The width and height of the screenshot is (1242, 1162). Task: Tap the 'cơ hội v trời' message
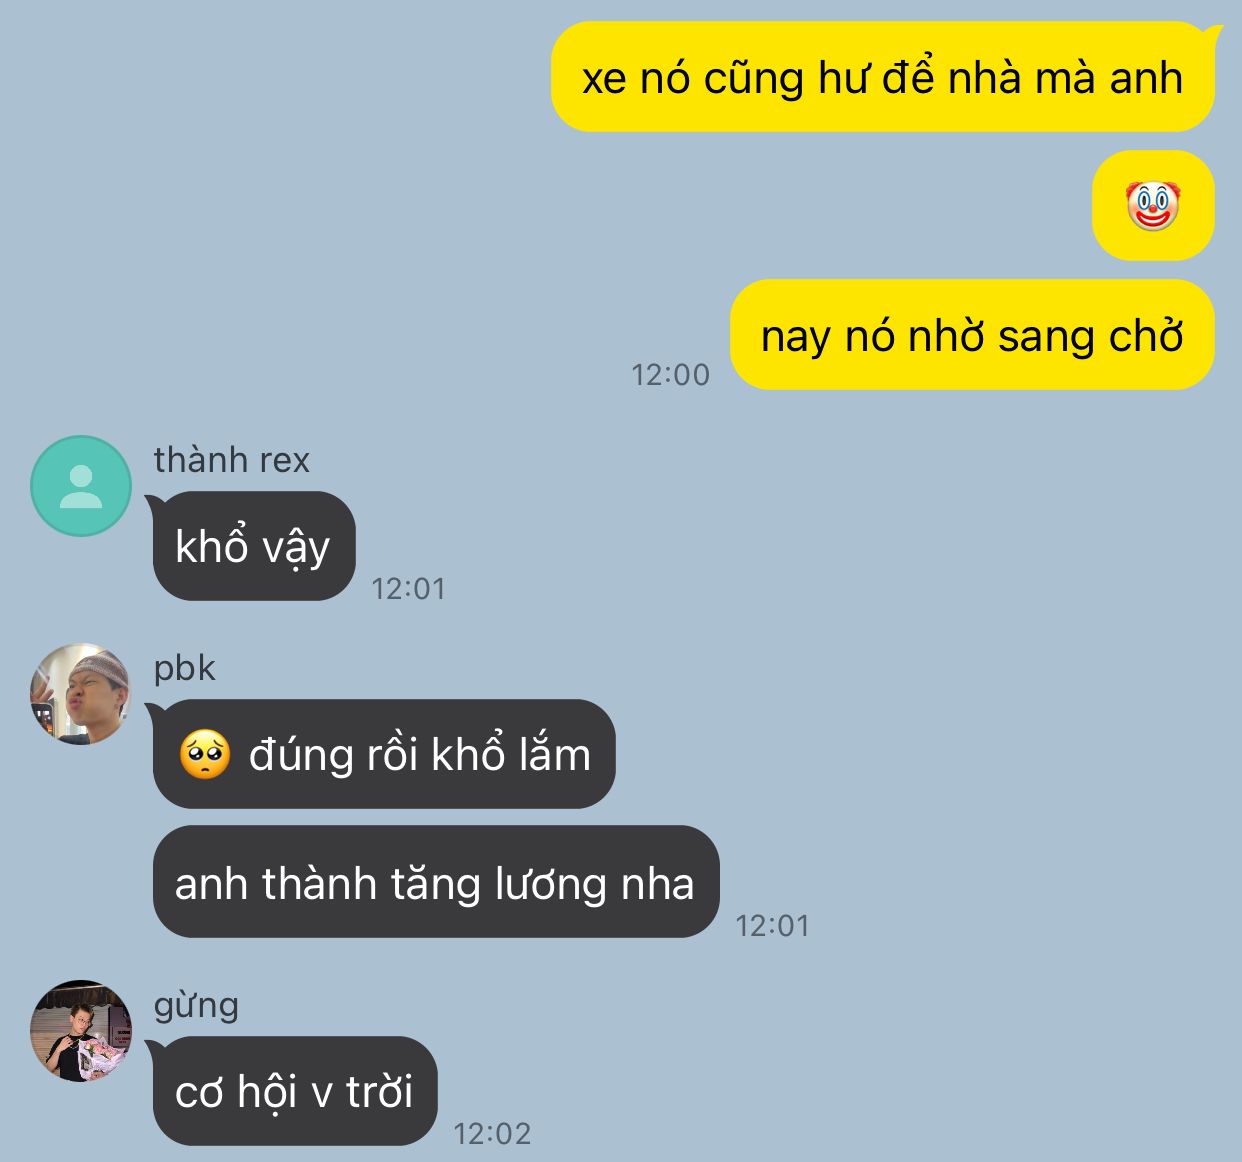pyautogui.click(x=295, y=1091)
